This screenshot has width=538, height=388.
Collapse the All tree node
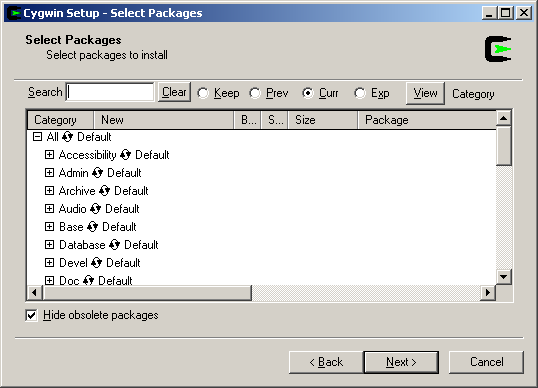pyautogui.click(x=37, y=137)
